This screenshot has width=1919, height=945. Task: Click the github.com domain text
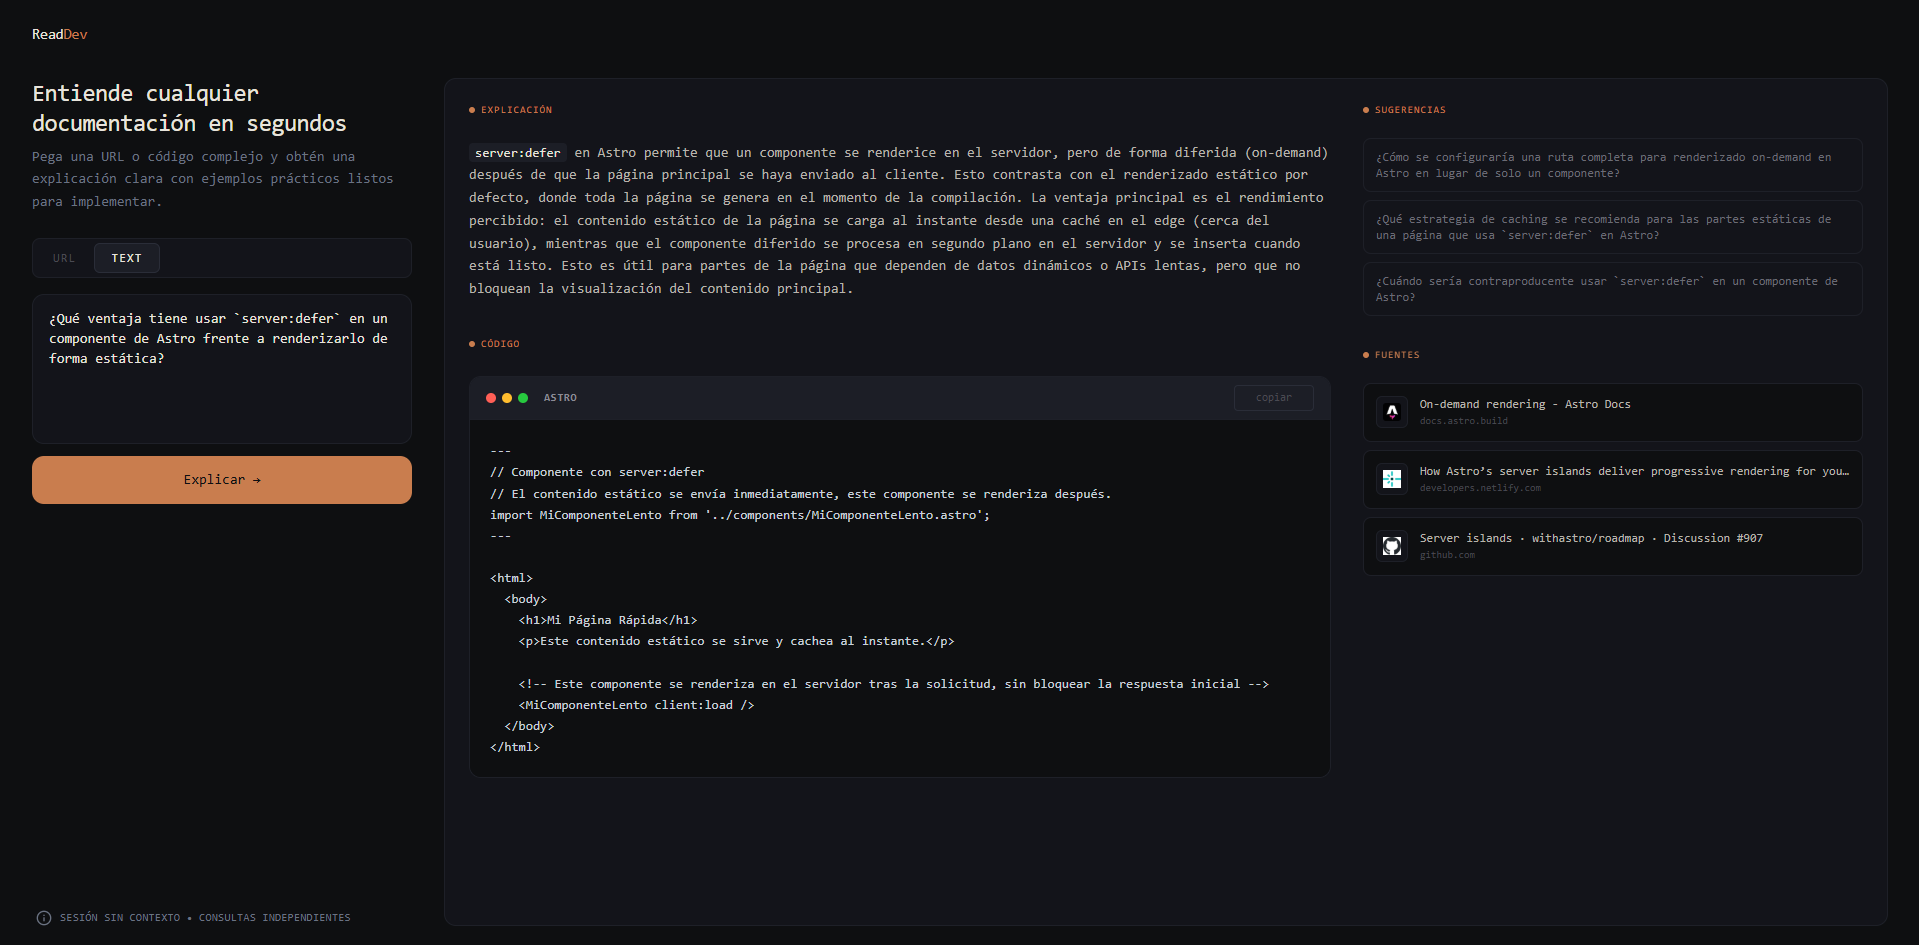pyautogui.click(x=1447, y=555)
